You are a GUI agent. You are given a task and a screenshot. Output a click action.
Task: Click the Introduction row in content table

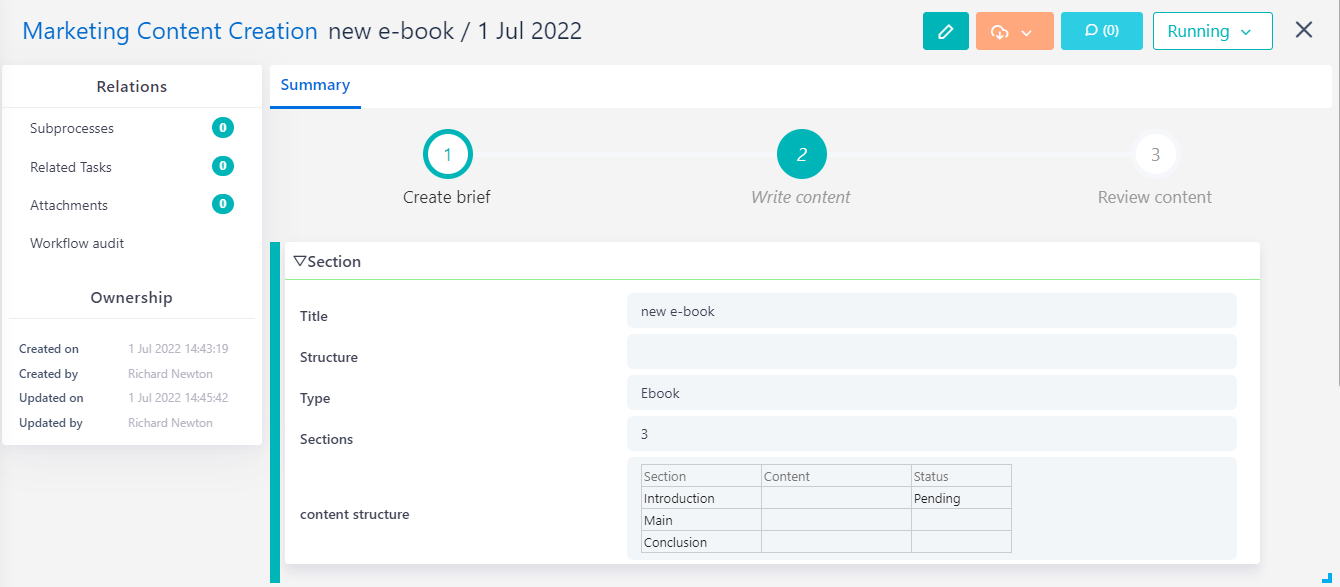[x=700, y=498]
